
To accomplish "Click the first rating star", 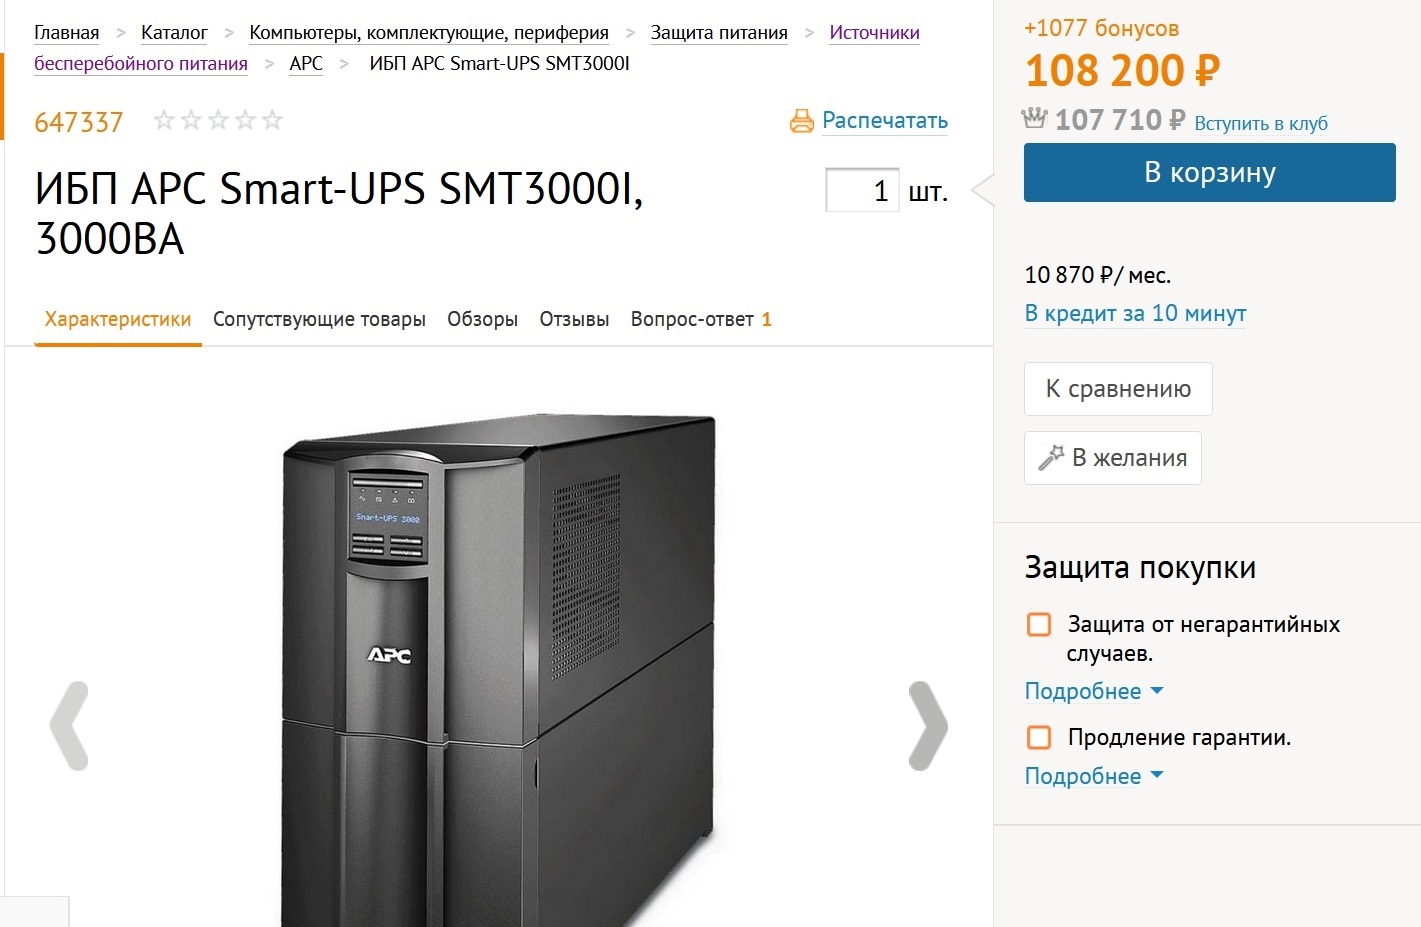I will pyautogui.click(x=164, y=121).
